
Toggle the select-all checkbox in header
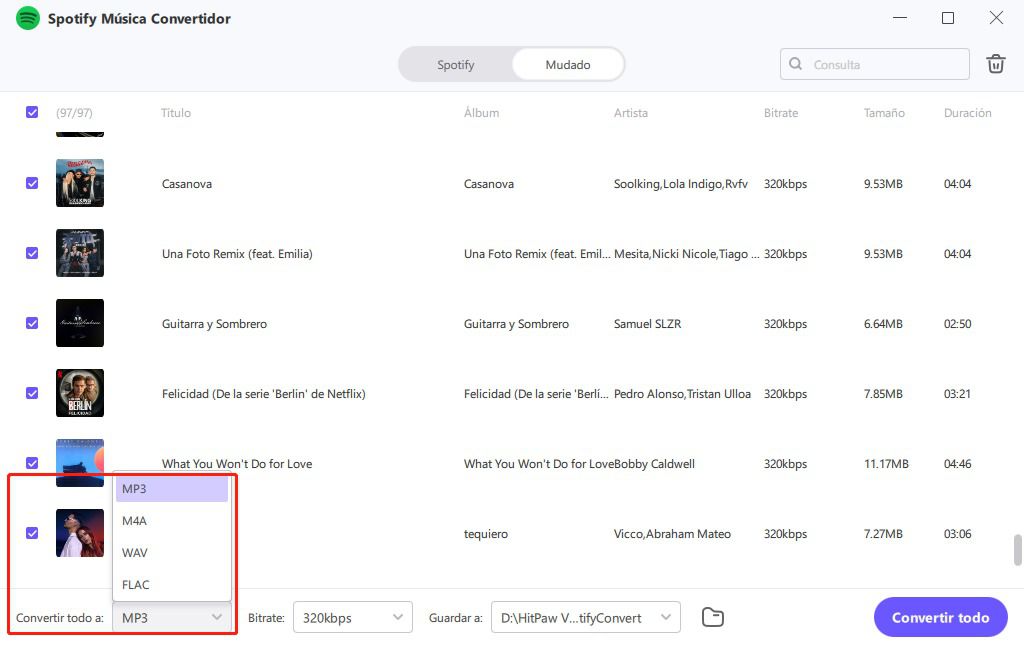(32, 113)
